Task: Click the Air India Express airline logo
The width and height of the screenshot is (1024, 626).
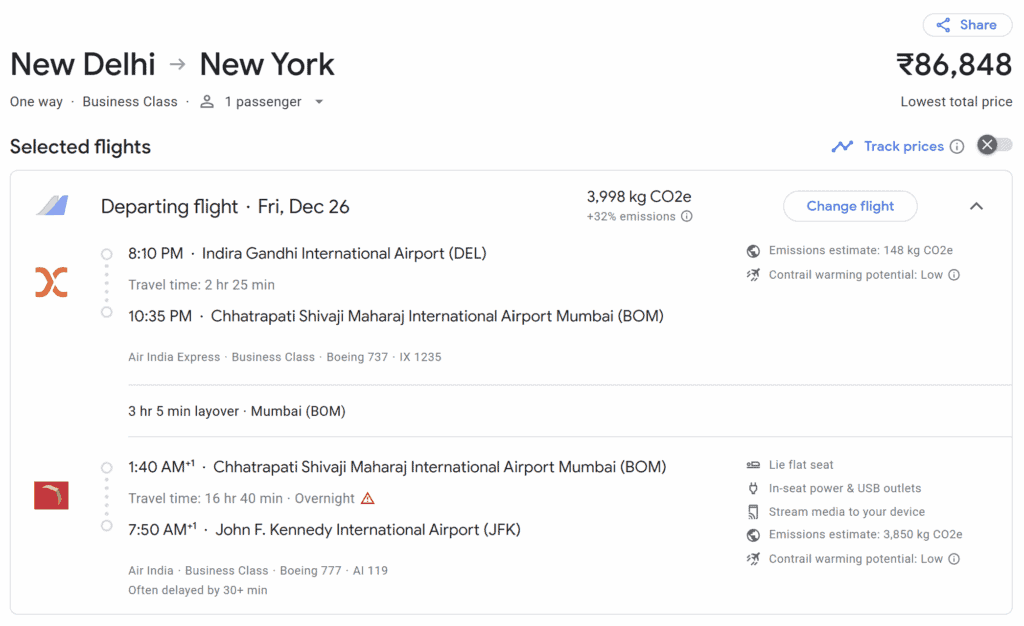Action: [x=50, y=281]
